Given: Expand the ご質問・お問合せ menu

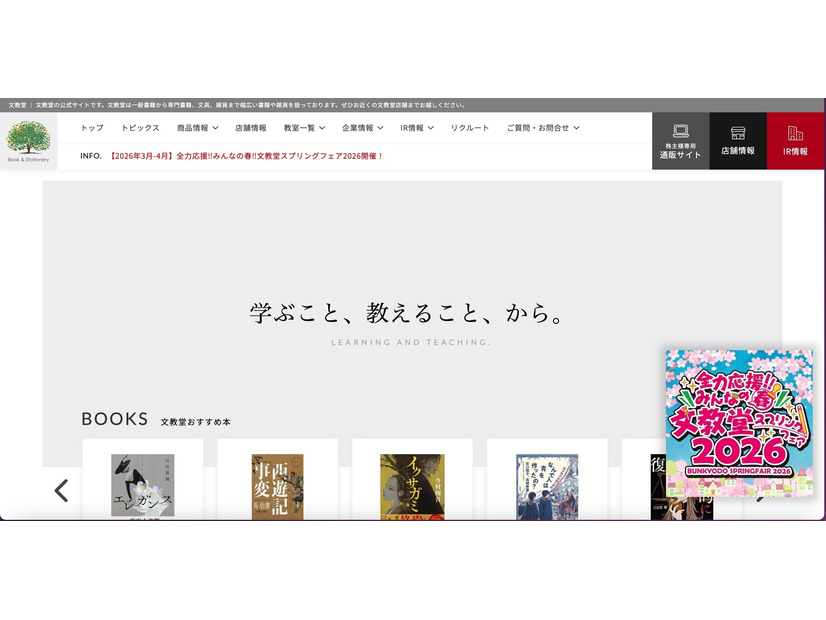Looking at the screenshot, I should tap(542, 128).
